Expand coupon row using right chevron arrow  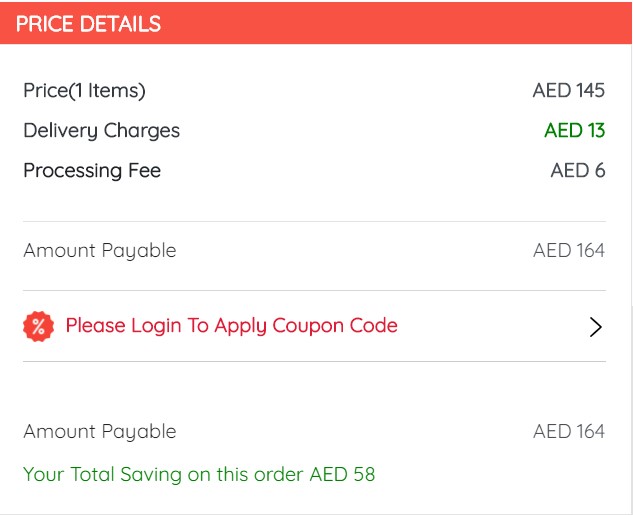point(596,326)
